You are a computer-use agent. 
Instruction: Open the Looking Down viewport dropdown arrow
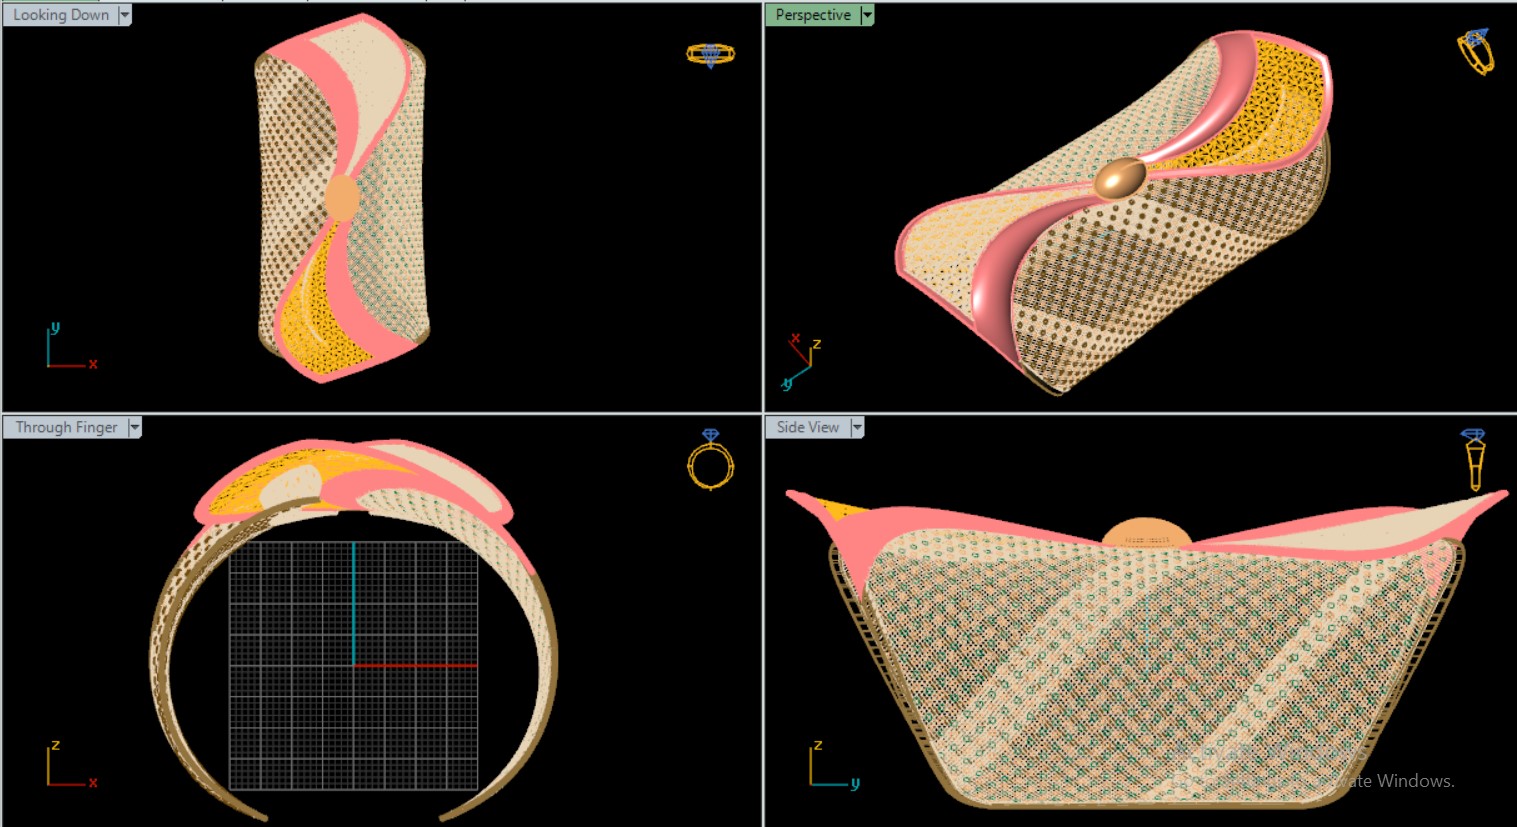pyautogui.click(x=125, y=15)
